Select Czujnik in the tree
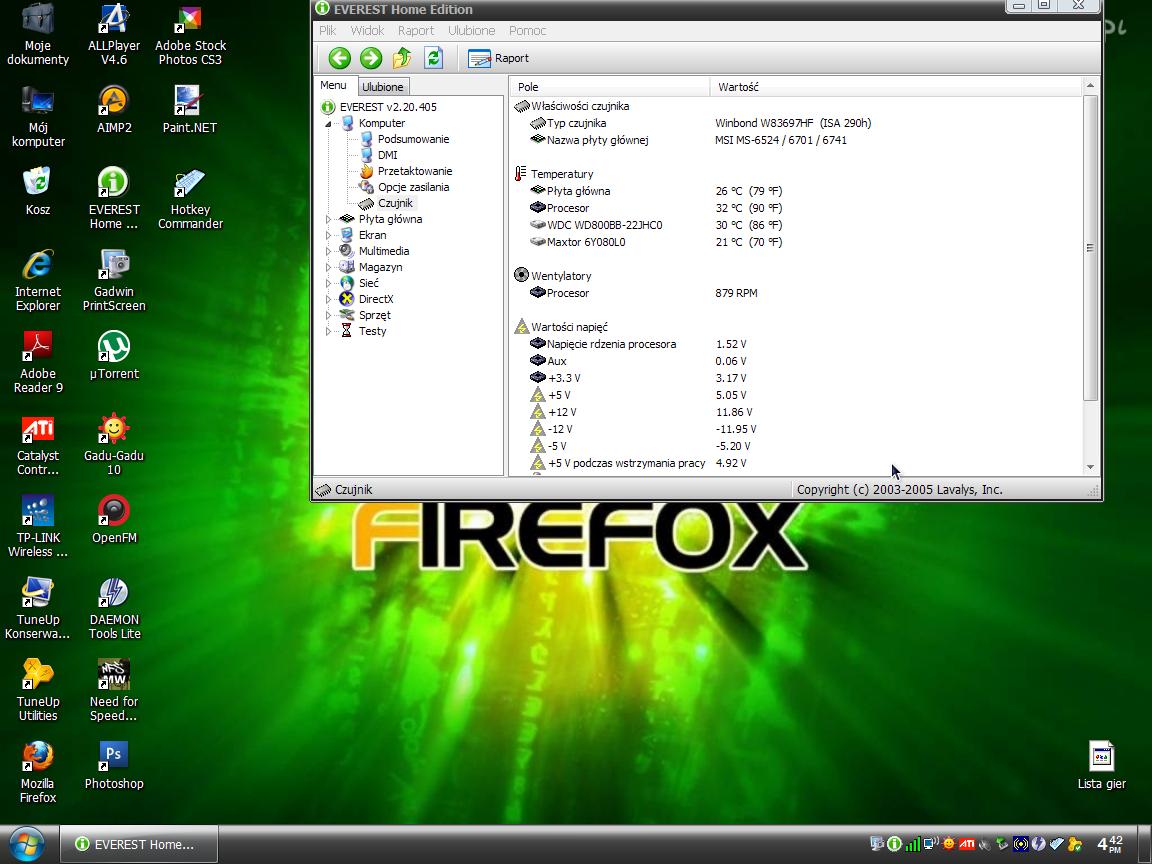1152x864 pixels. coord(395,203)
